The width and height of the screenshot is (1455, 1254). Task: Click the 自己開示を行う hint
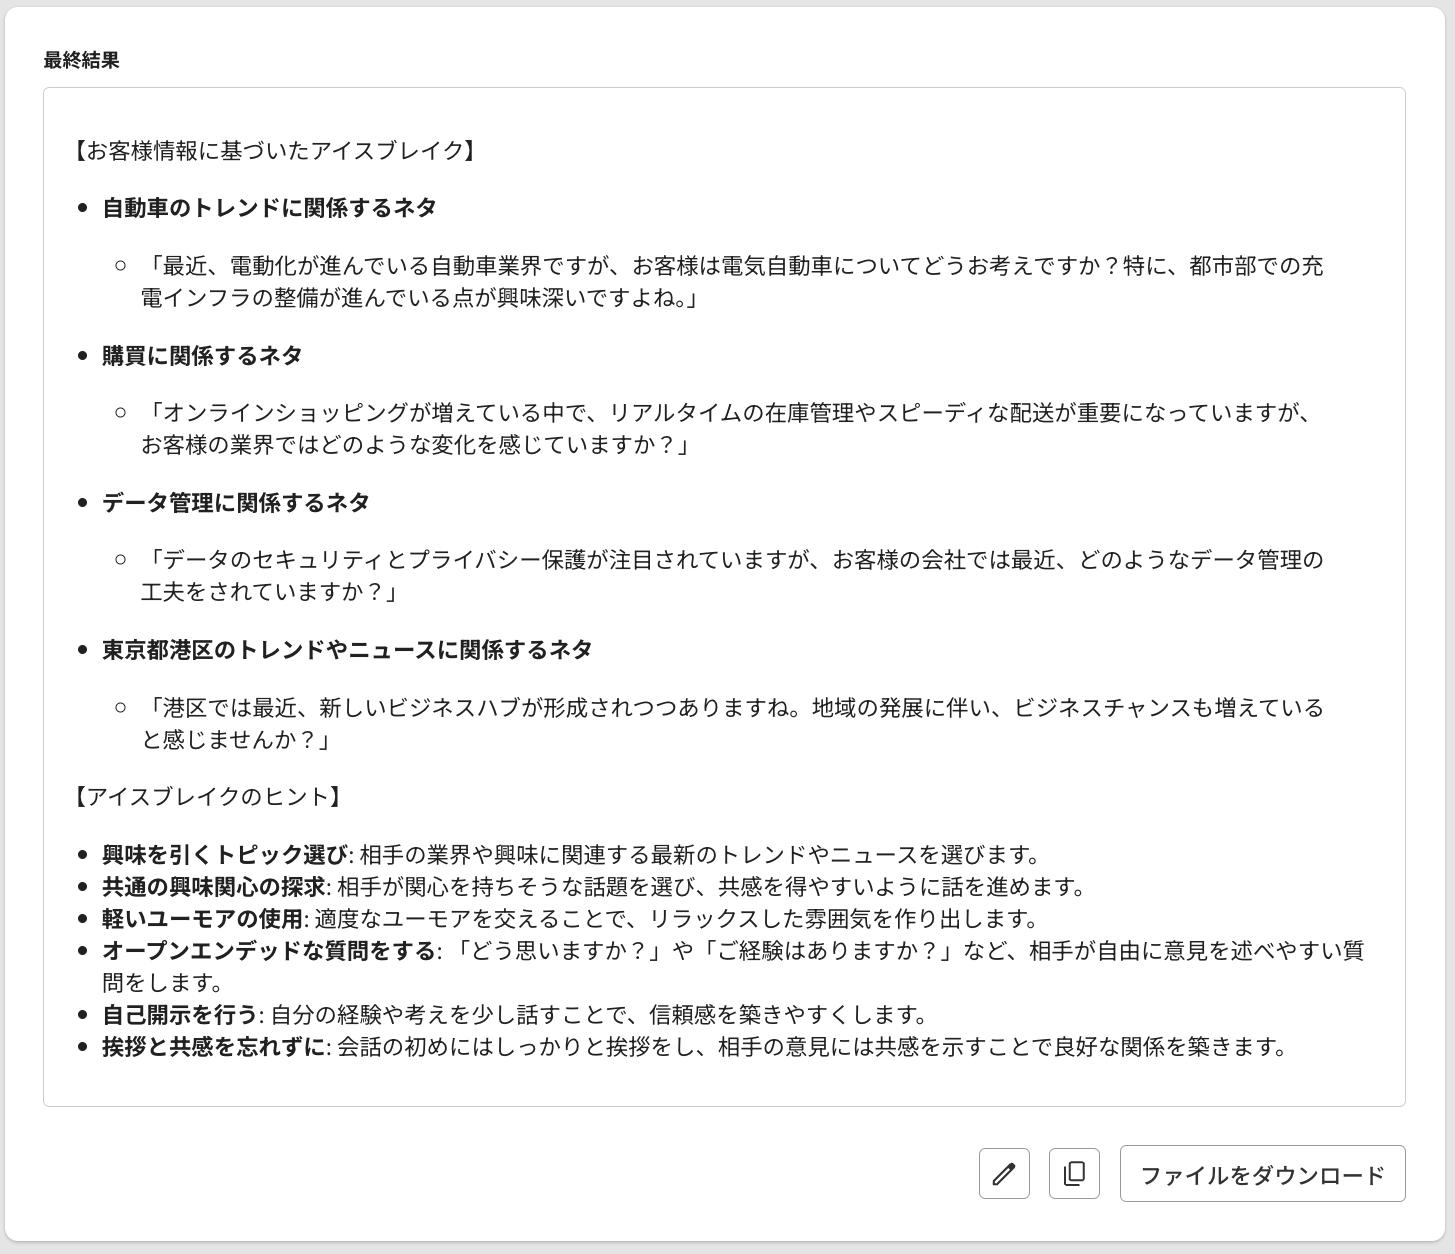(x=180, y=1015)
